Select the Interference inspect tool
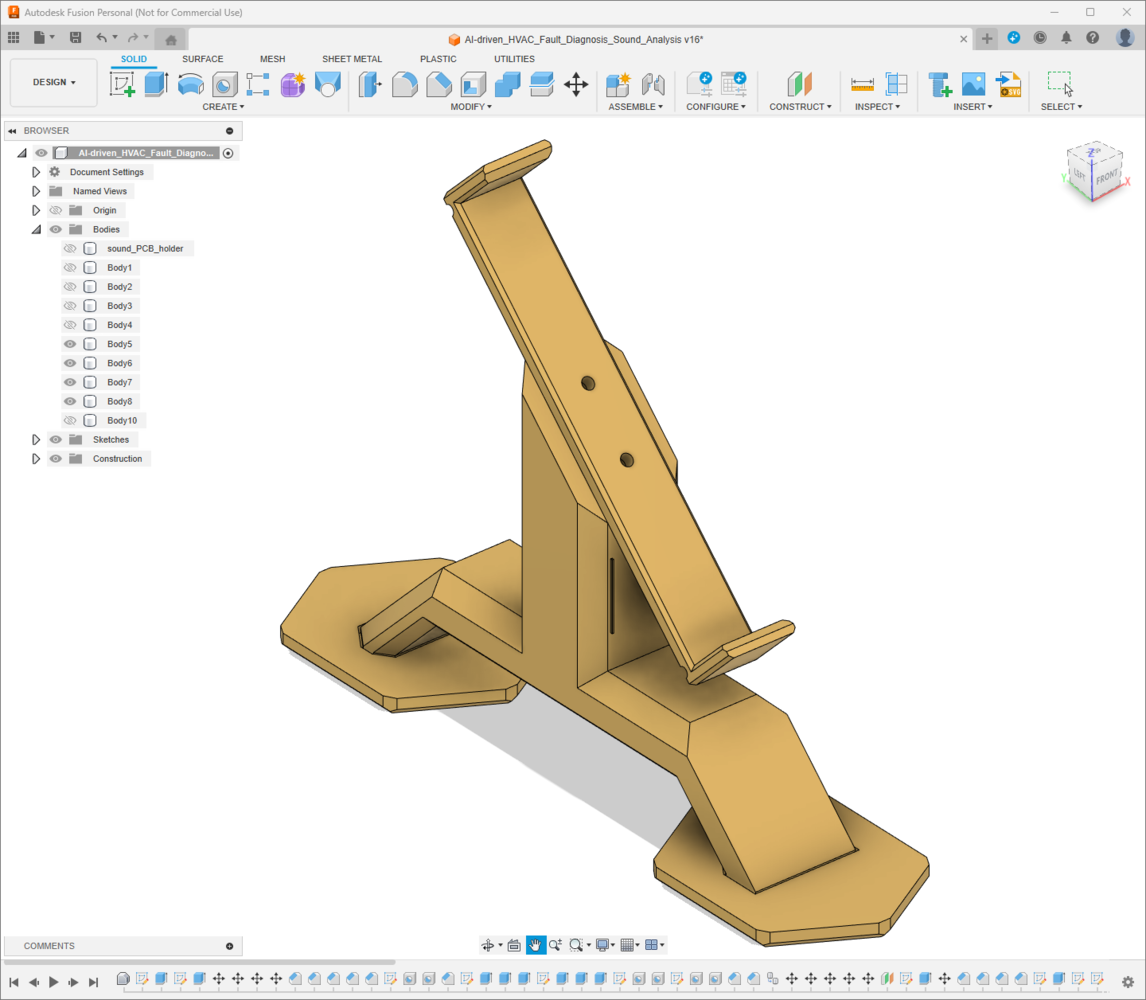 coord(896,84)
